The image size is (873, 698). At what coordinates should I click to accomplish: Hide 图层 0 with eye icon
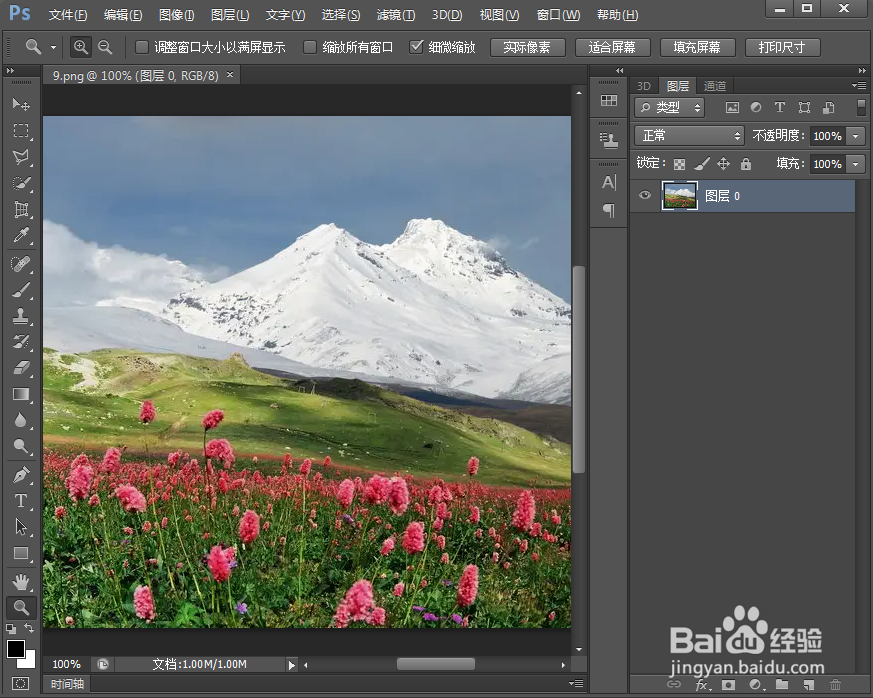tap(645, 195)
